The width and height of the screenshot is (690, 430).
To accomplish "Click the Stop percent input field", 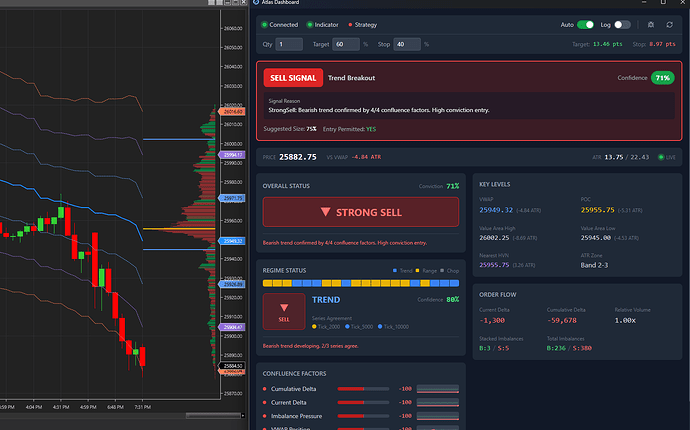I will [406, 44].
